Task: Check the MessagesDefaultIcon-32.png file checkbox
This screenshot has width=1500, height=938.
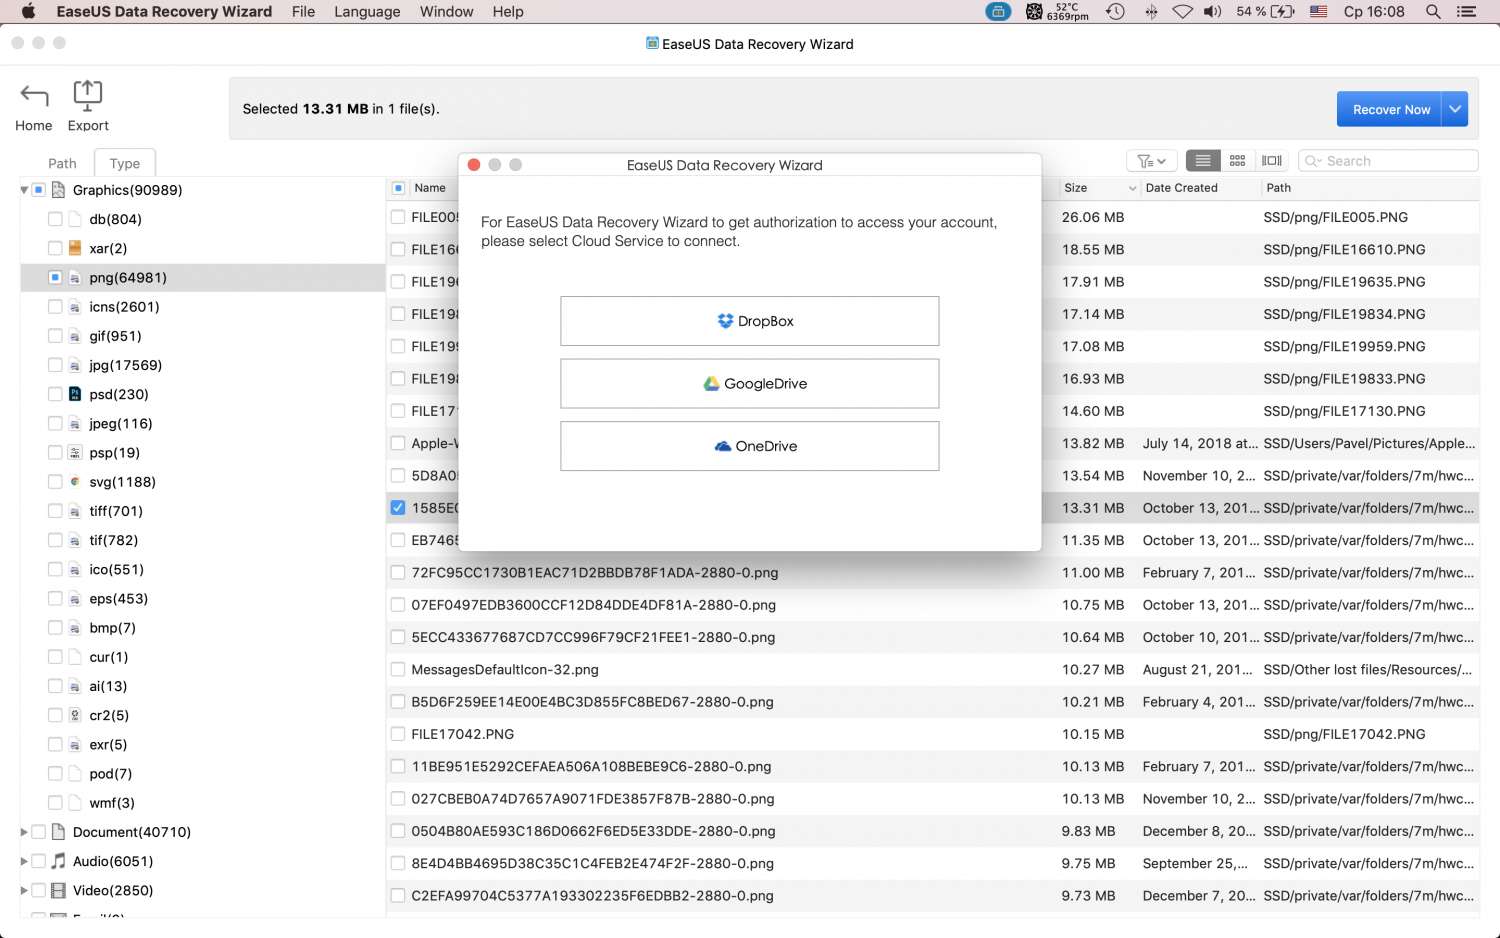Action: pyautogui.click(x=398, y=670)
